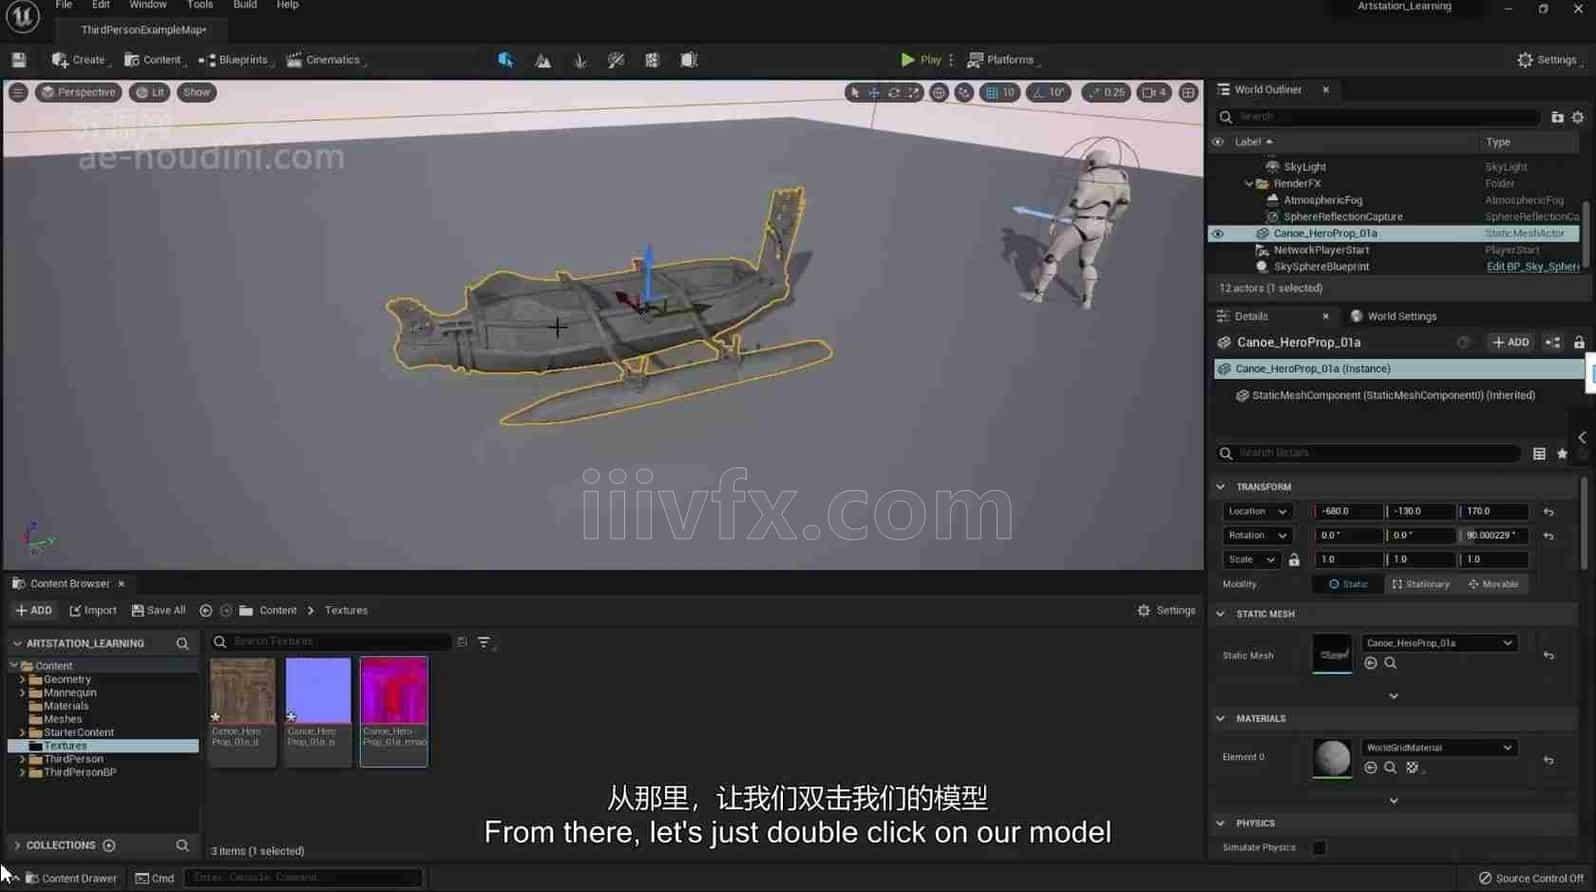Viewport: 1596px width, 892px height.
Task: Collapse the Static Mesh section
Action: click(x=1220, y=614)
